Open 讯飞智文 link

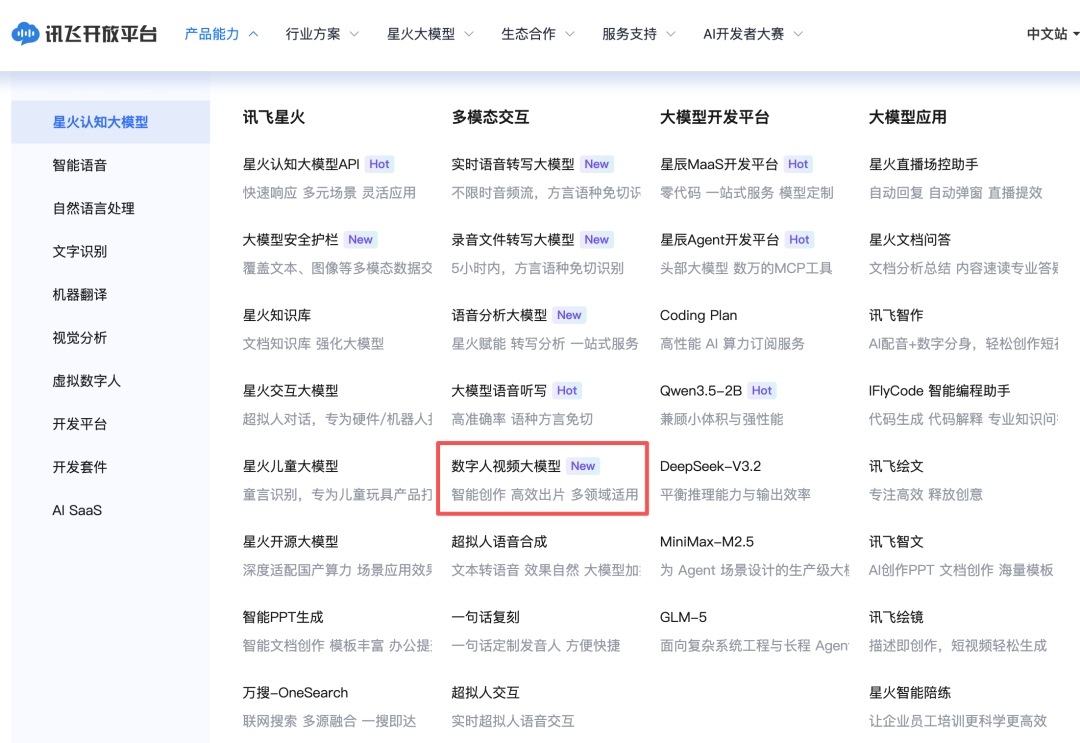[895, 542]
